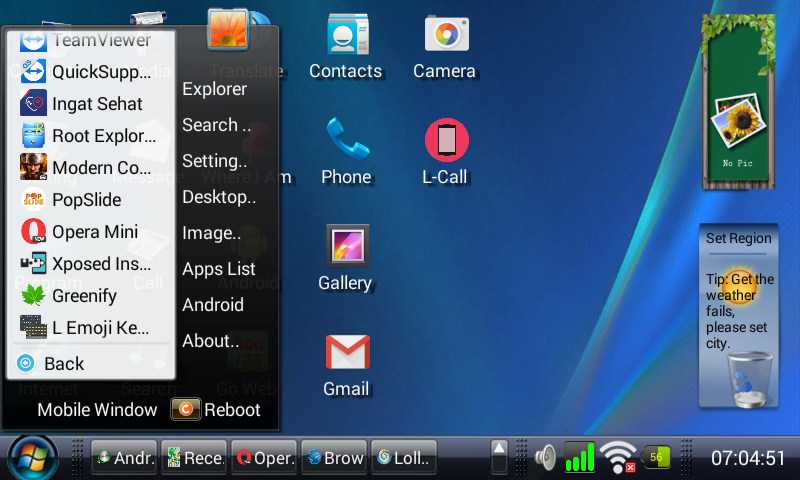This screenshot has width=800, height=480.
Task: Switch to Brow taskbar task
Action: pos(334,458)
